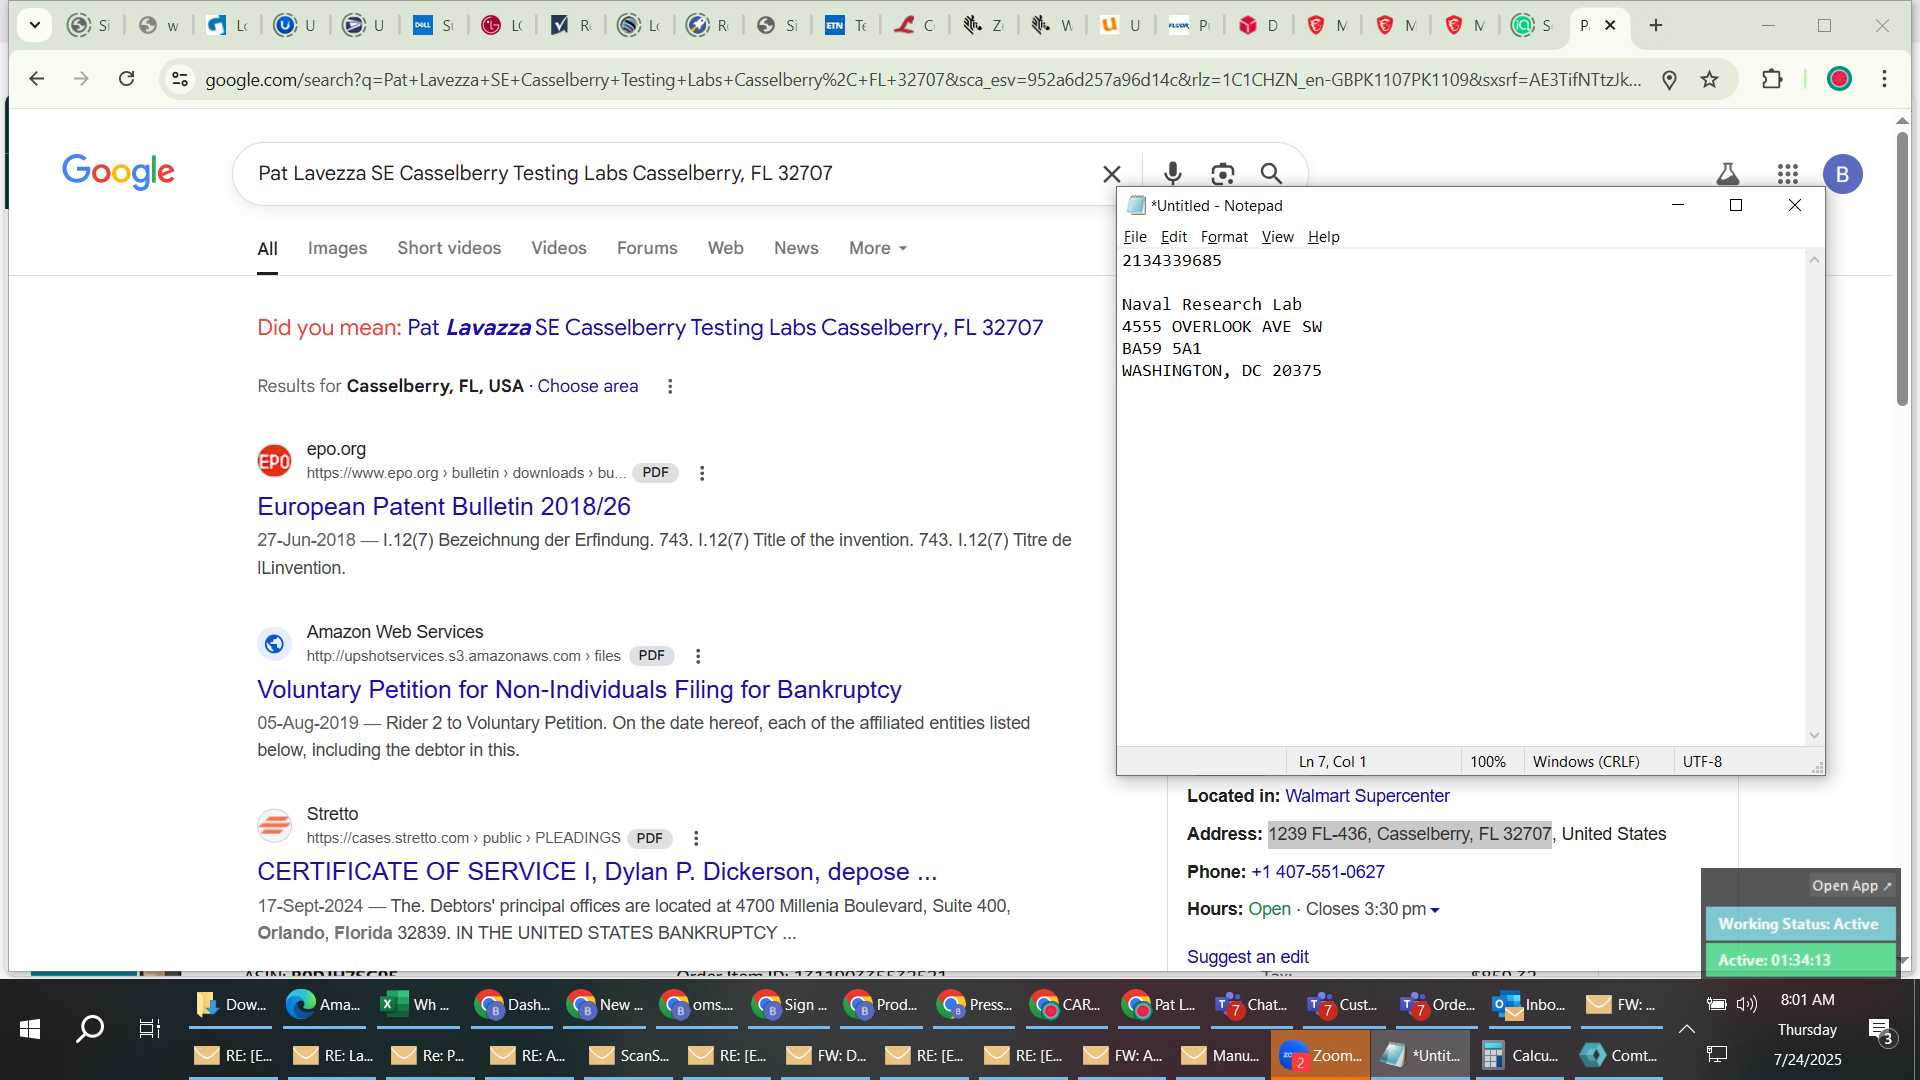This screenshot has height=1080, width=1920.
Task: Expand store hours dropdown arrow
Action: [1435, 910]
